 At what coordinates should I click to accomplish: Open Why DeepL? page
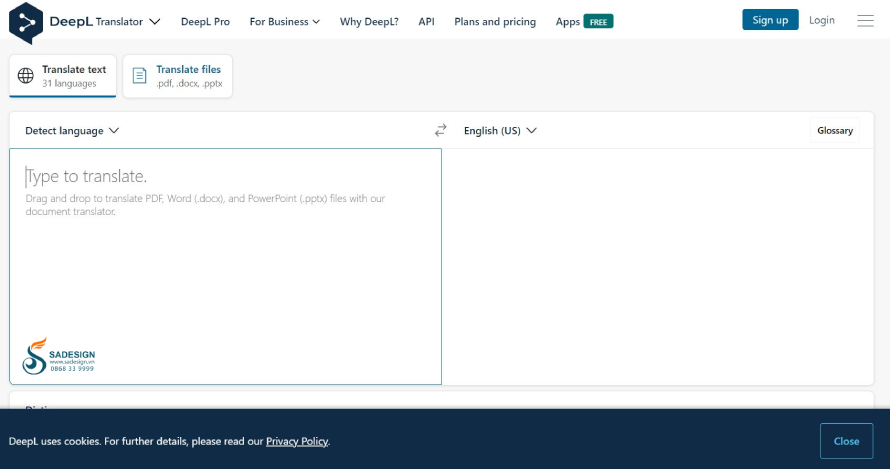pos(369,22)
